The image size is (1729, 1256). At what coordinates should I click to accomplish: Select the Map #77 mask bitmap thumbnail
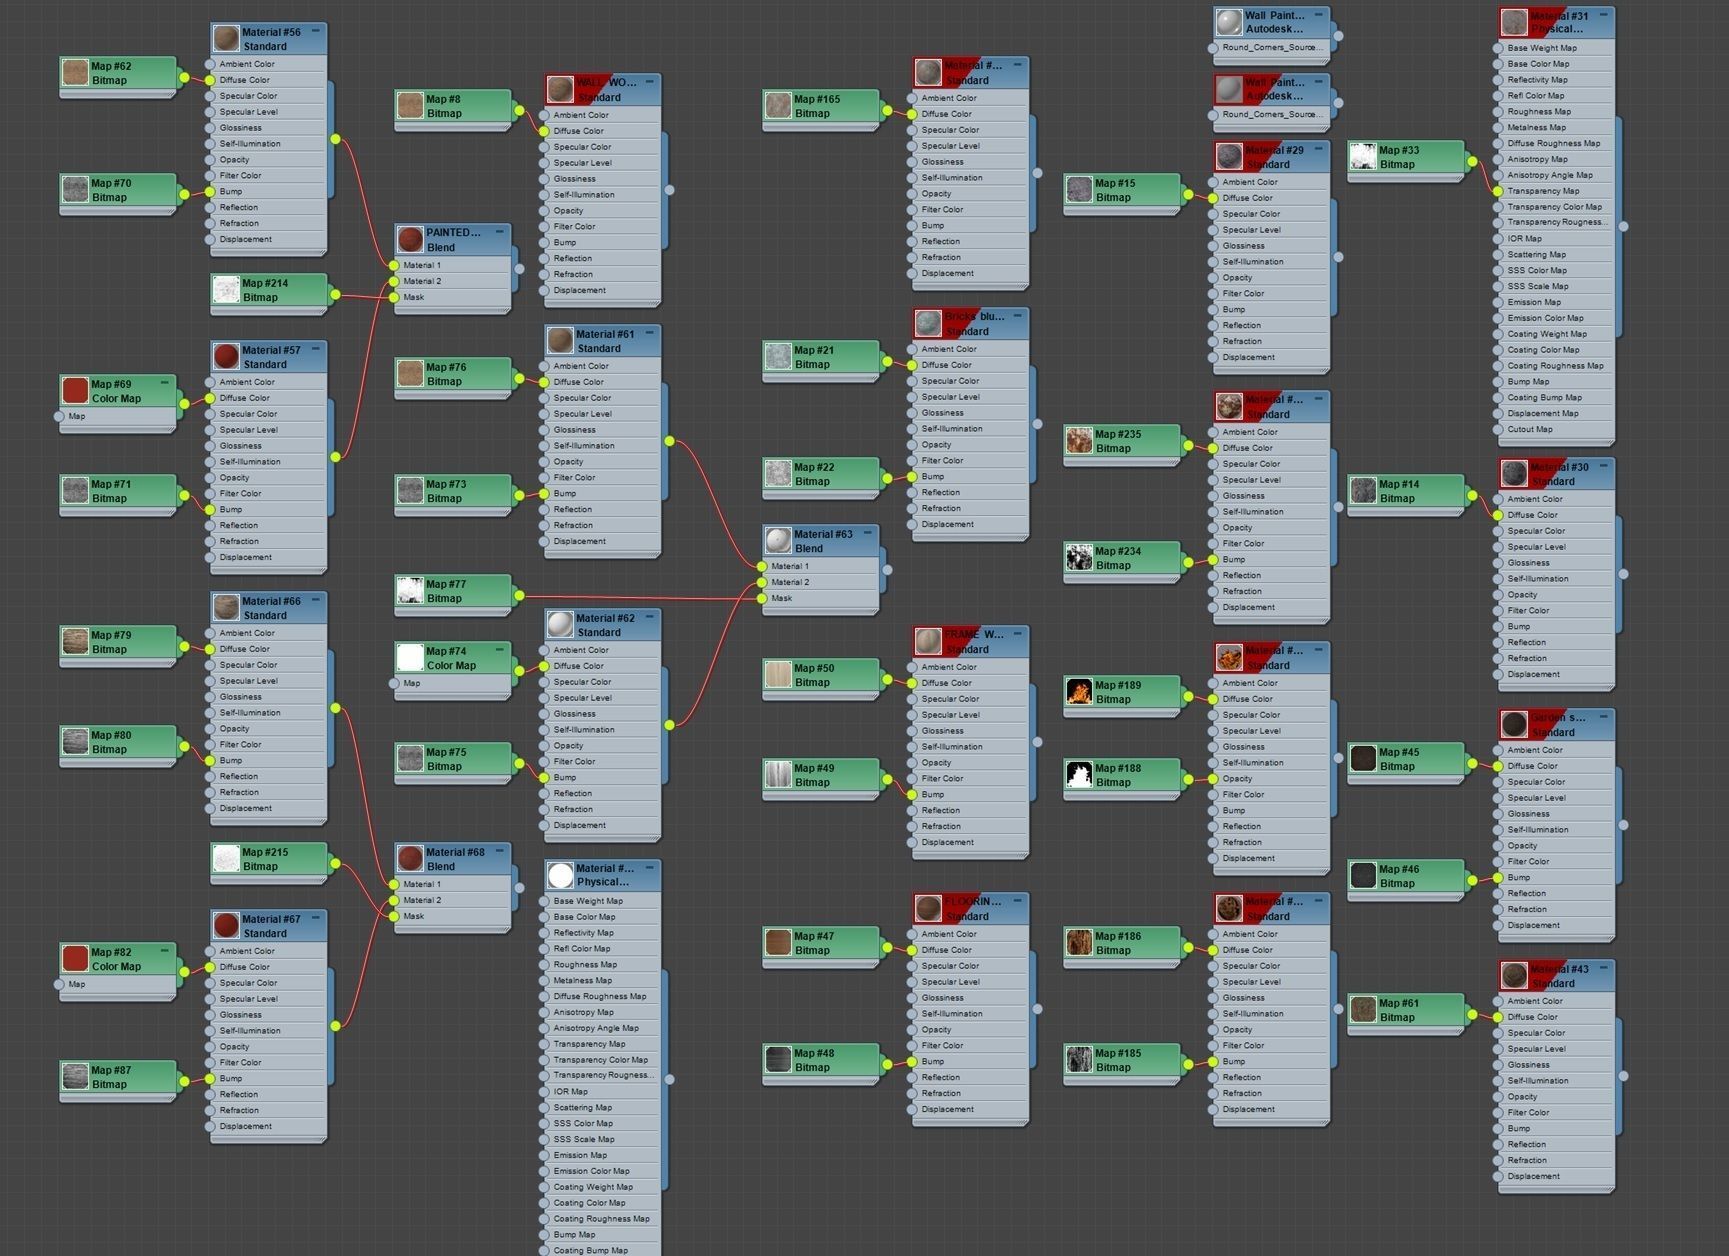point(410,591)
